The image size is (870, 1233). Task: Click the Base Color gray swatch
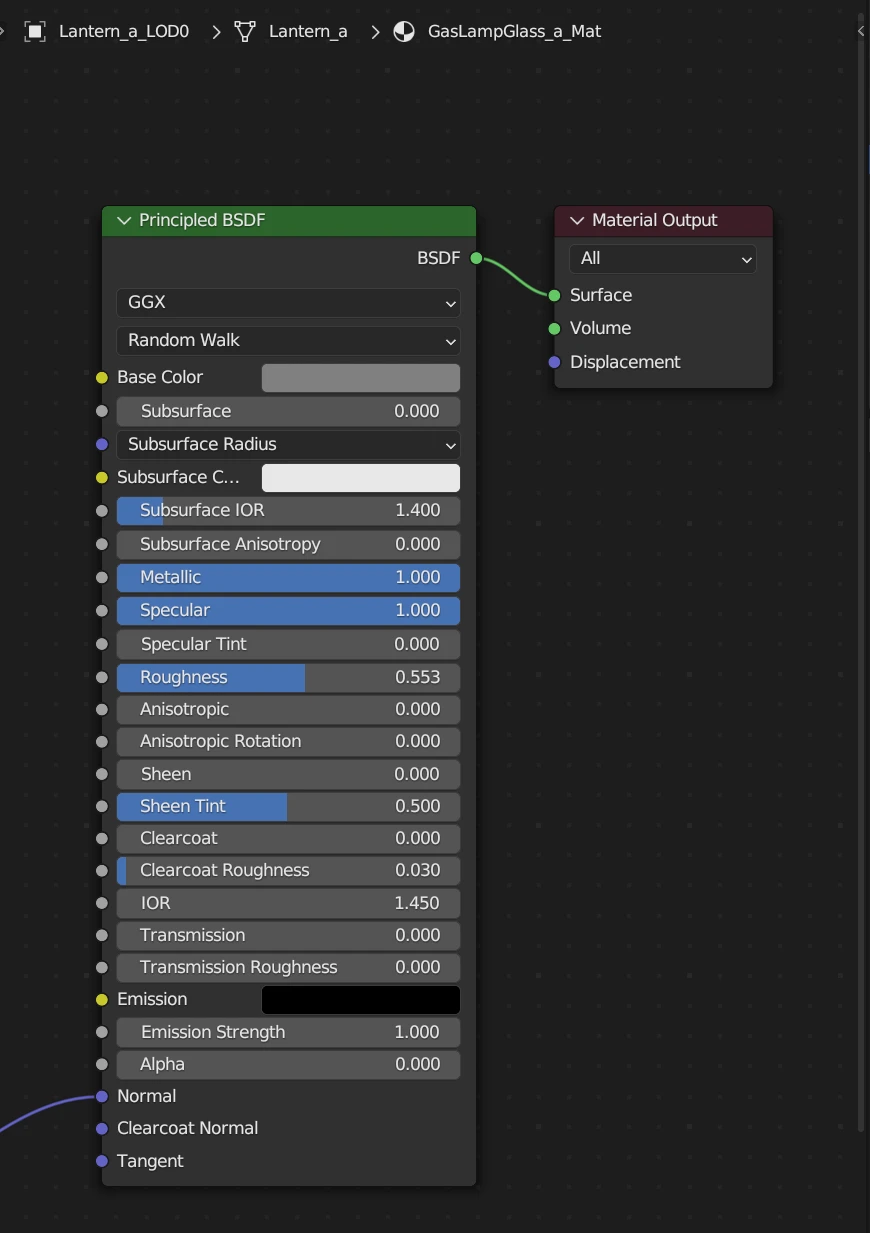pos(360,378)
